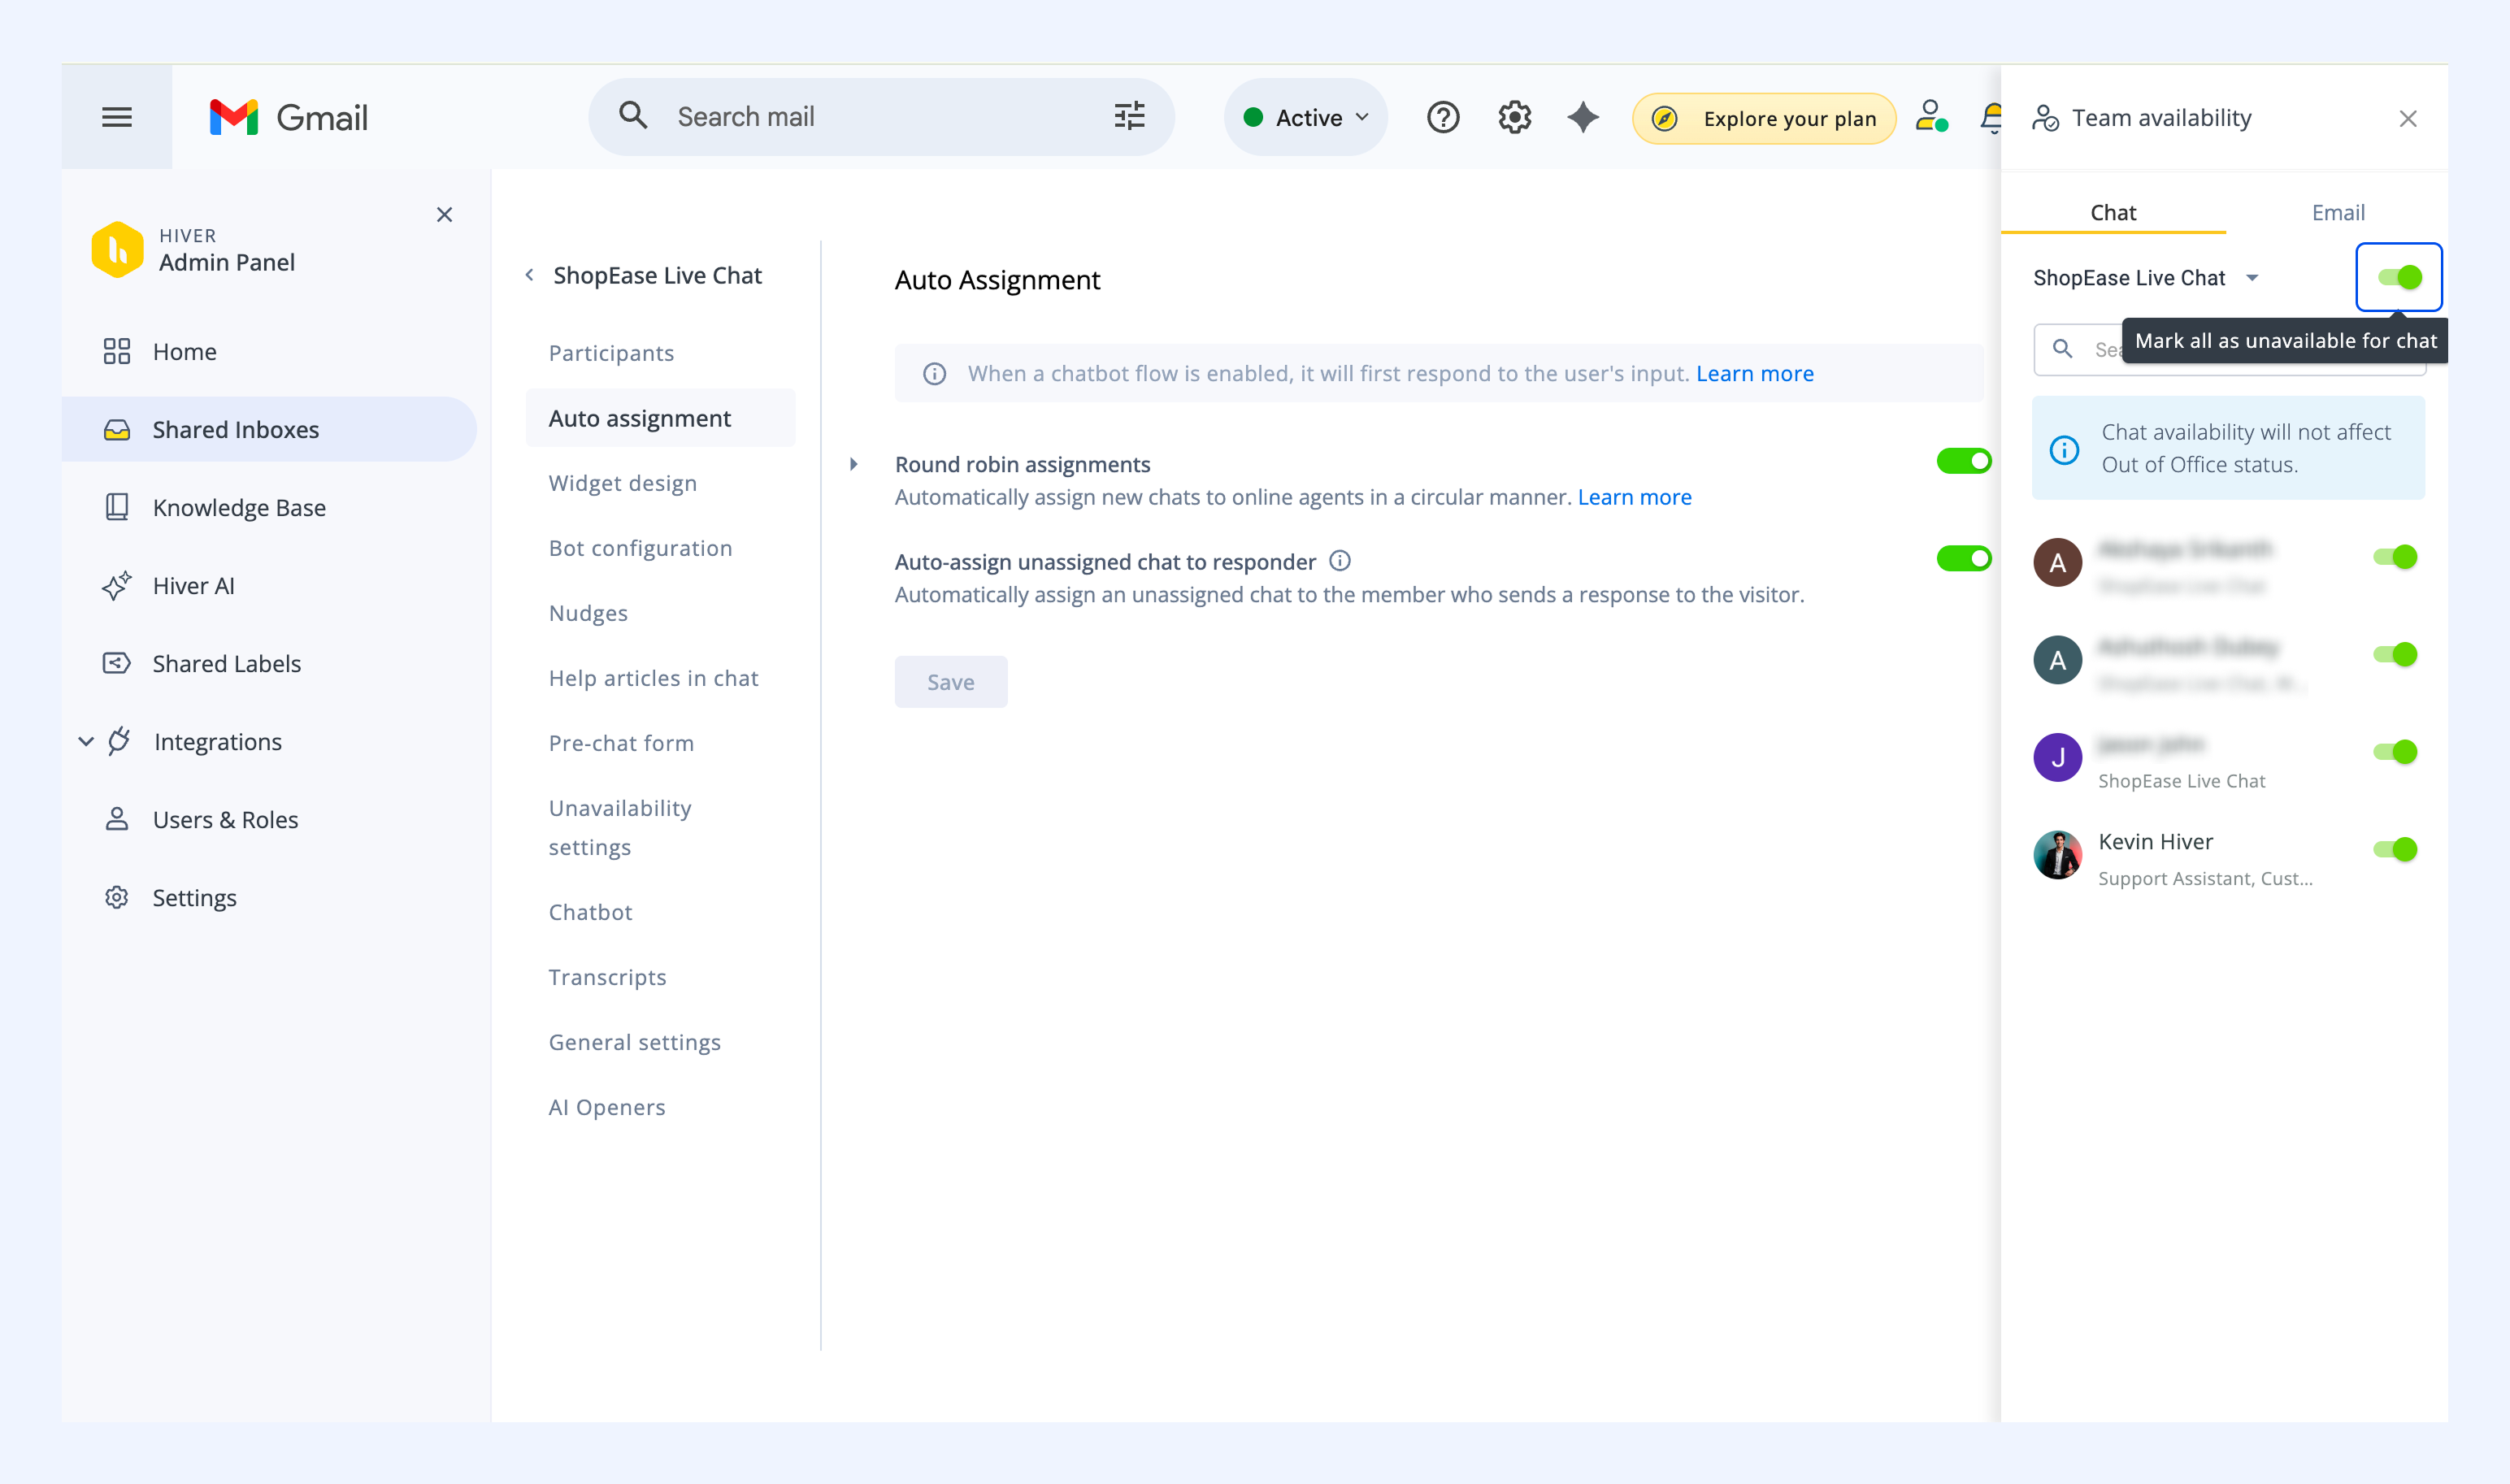The height and width of the screenshot is (1484, 2510).
Task: Open Integrations in the sidebar
Action: point(217,742)
